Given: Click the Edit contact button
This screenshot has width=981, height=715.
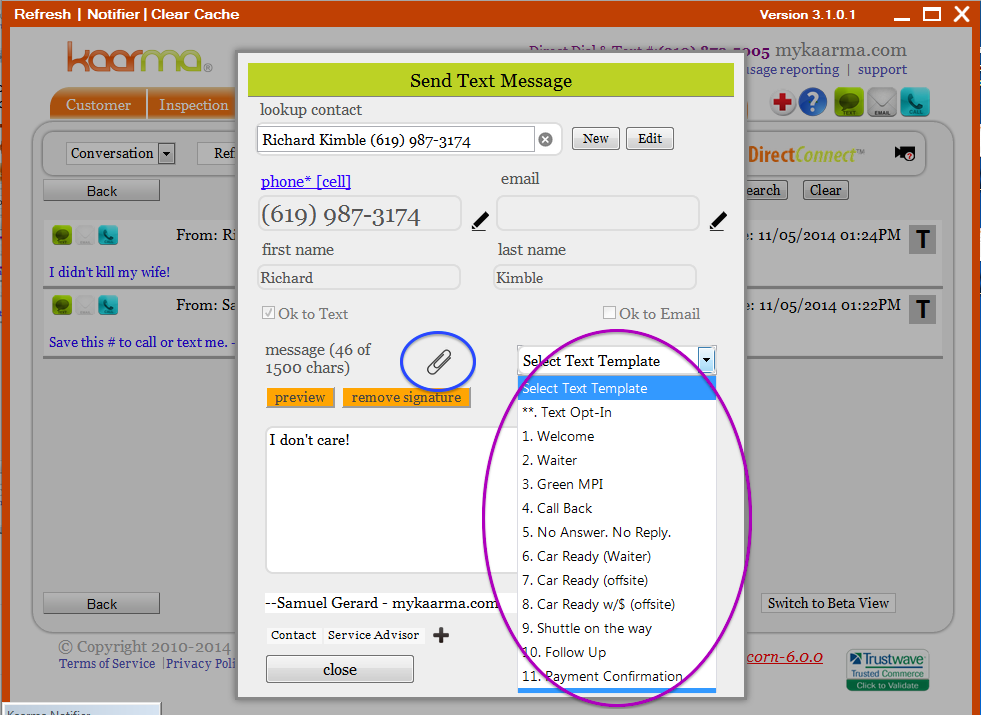Looking at the screenshot, I should coord(650,138).
